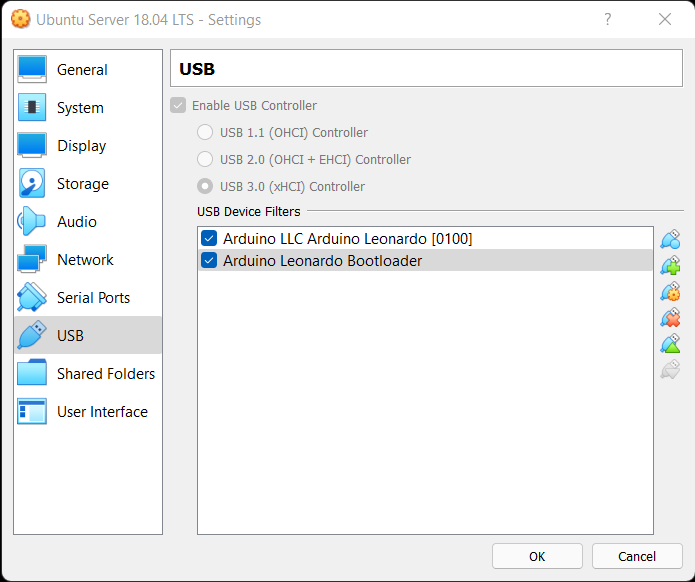The width and height of the screenshot is (695, 582).
Task: Open the help question mark button
Action: click(x=608, y=20)
